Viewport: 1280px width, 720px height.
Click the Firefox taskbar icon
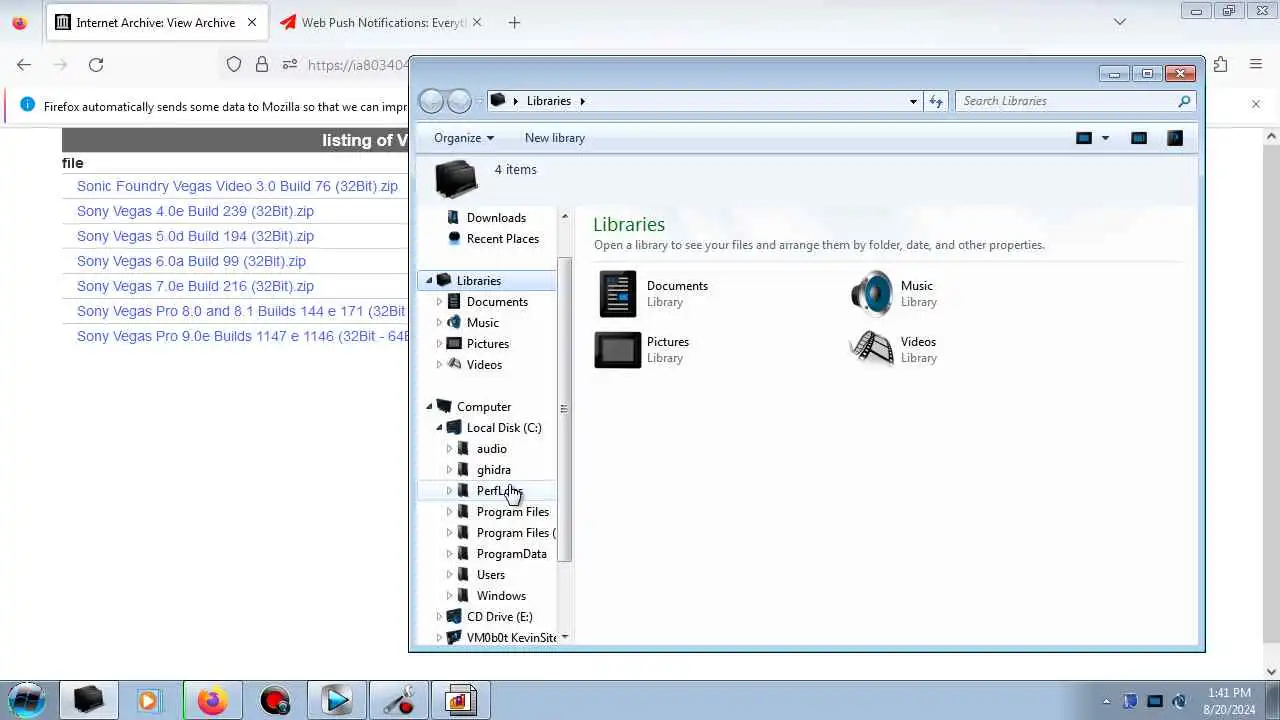coord(212,701)
